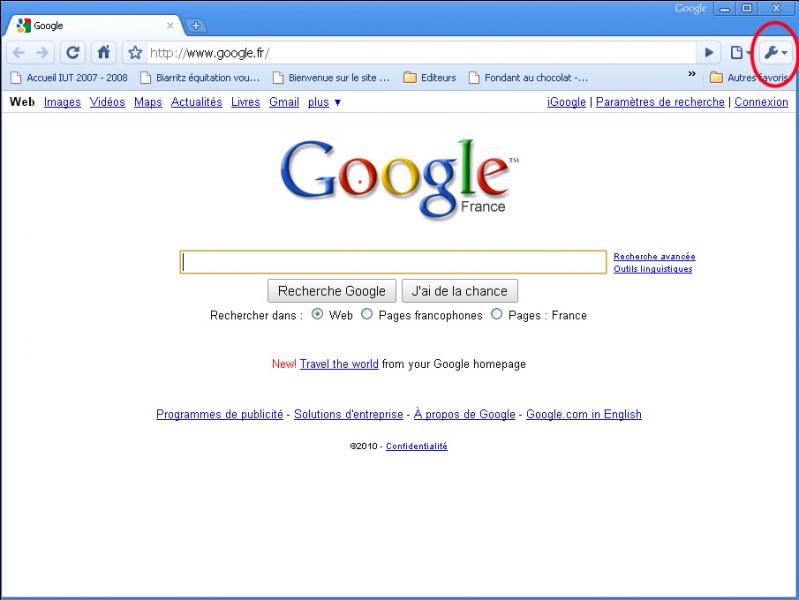Viewport: 799px width, 600px height.
Task: Open the Vidéos link
Action: [107, 102]
